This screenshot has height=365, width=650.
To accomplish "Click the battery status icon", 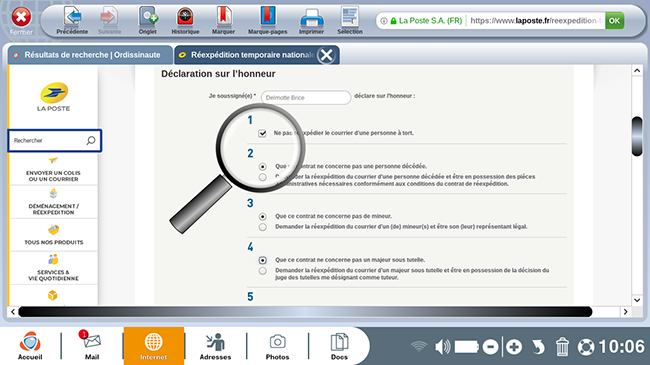I will point(467,347).
